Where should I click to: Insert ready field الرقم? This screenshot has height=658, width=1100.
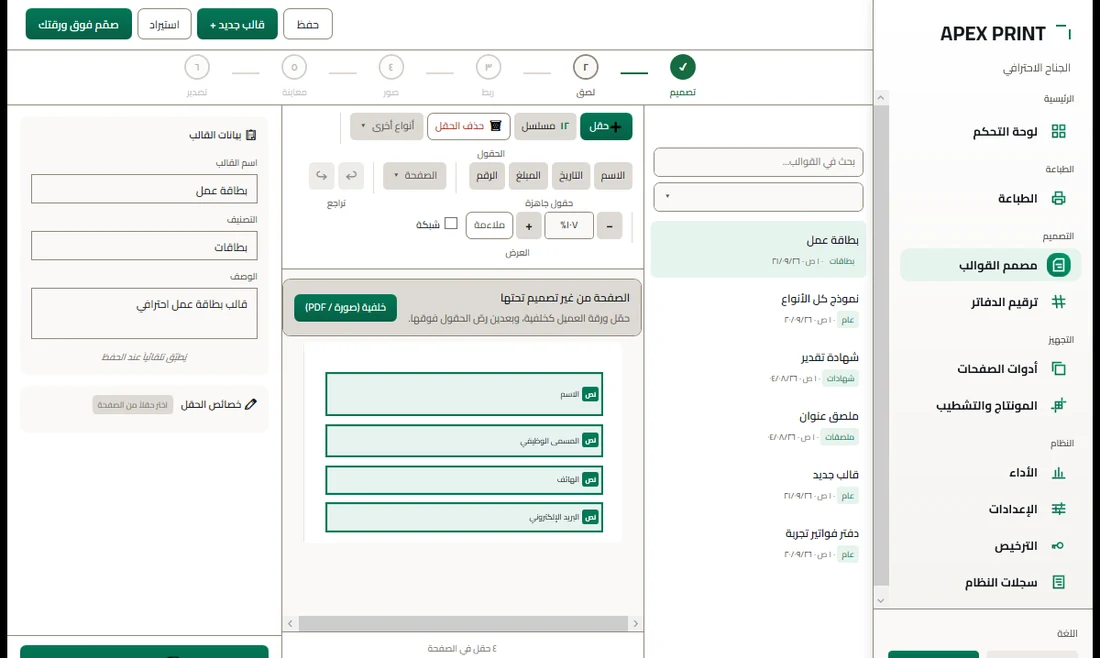click(487, 175)
